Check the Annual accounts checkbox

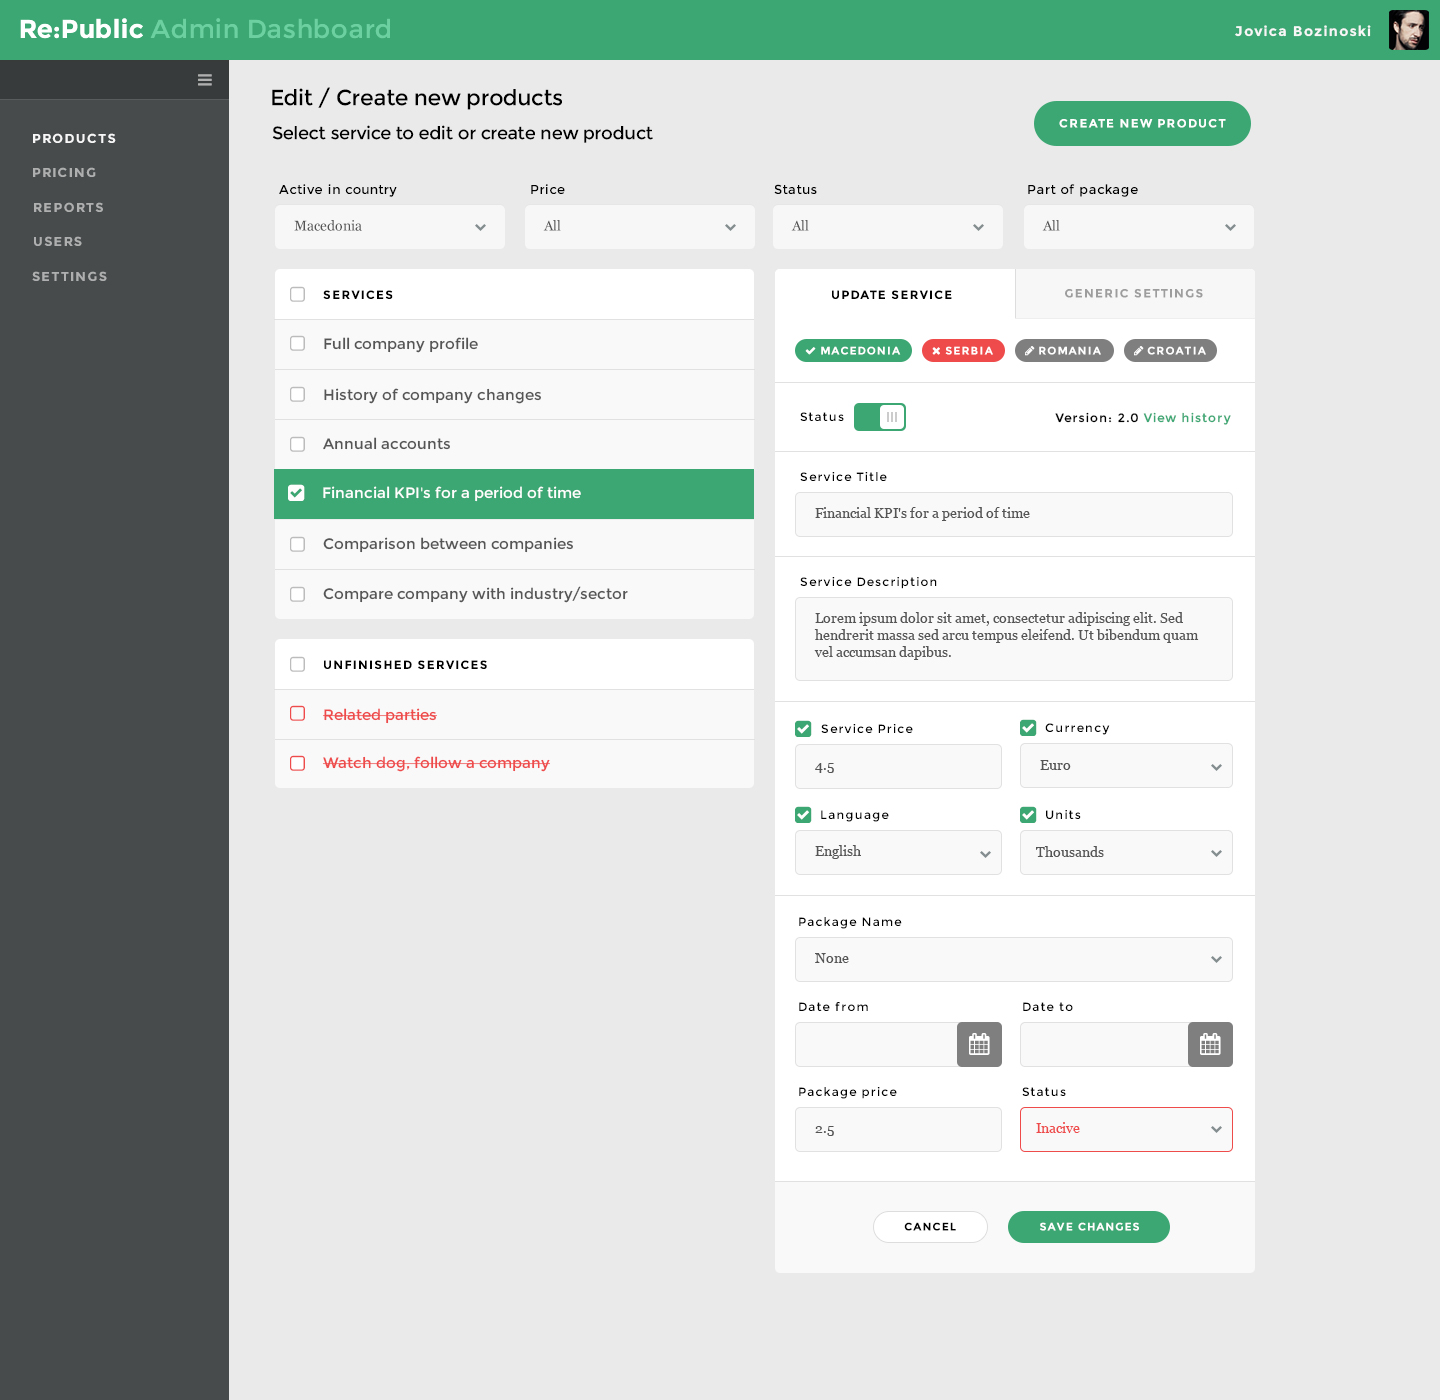(297, 444)
